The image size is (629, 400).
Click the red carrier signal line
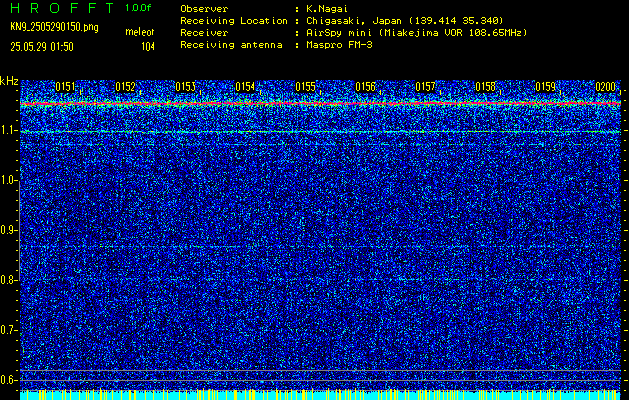[321, 104]
